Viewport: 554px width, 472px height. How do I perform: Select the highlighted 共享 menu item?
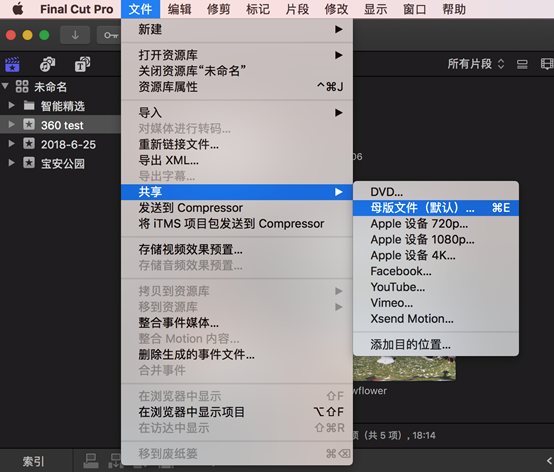pyautogui.click(x=237, y=192)
